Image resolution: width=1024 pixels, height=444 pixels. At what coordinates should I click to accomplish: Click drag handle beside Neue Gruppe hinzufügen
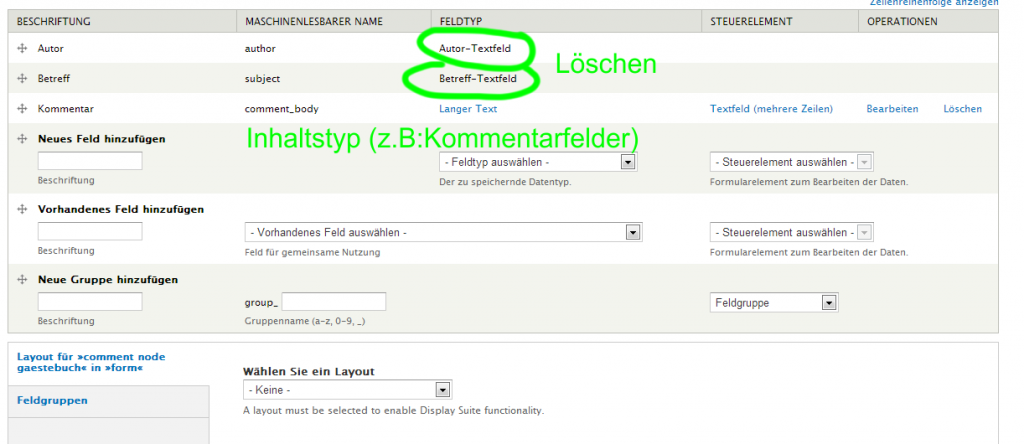[22, 280]
